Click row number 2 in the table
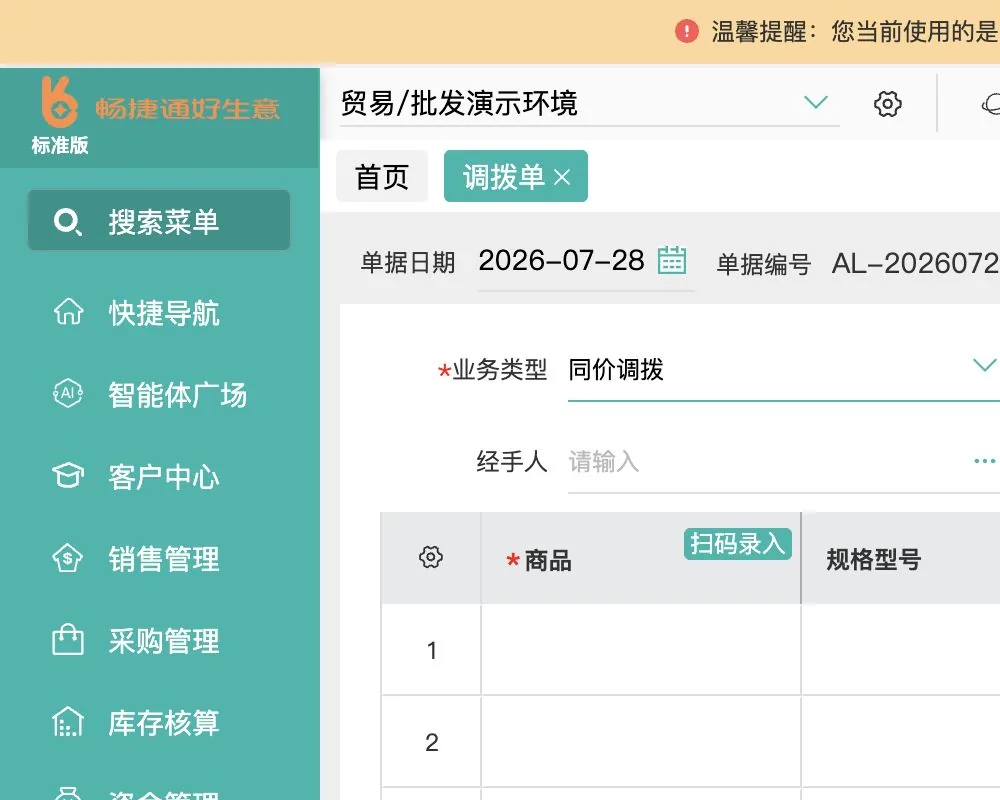Screen dimensions: 1000x800 [x=432, y=742]
